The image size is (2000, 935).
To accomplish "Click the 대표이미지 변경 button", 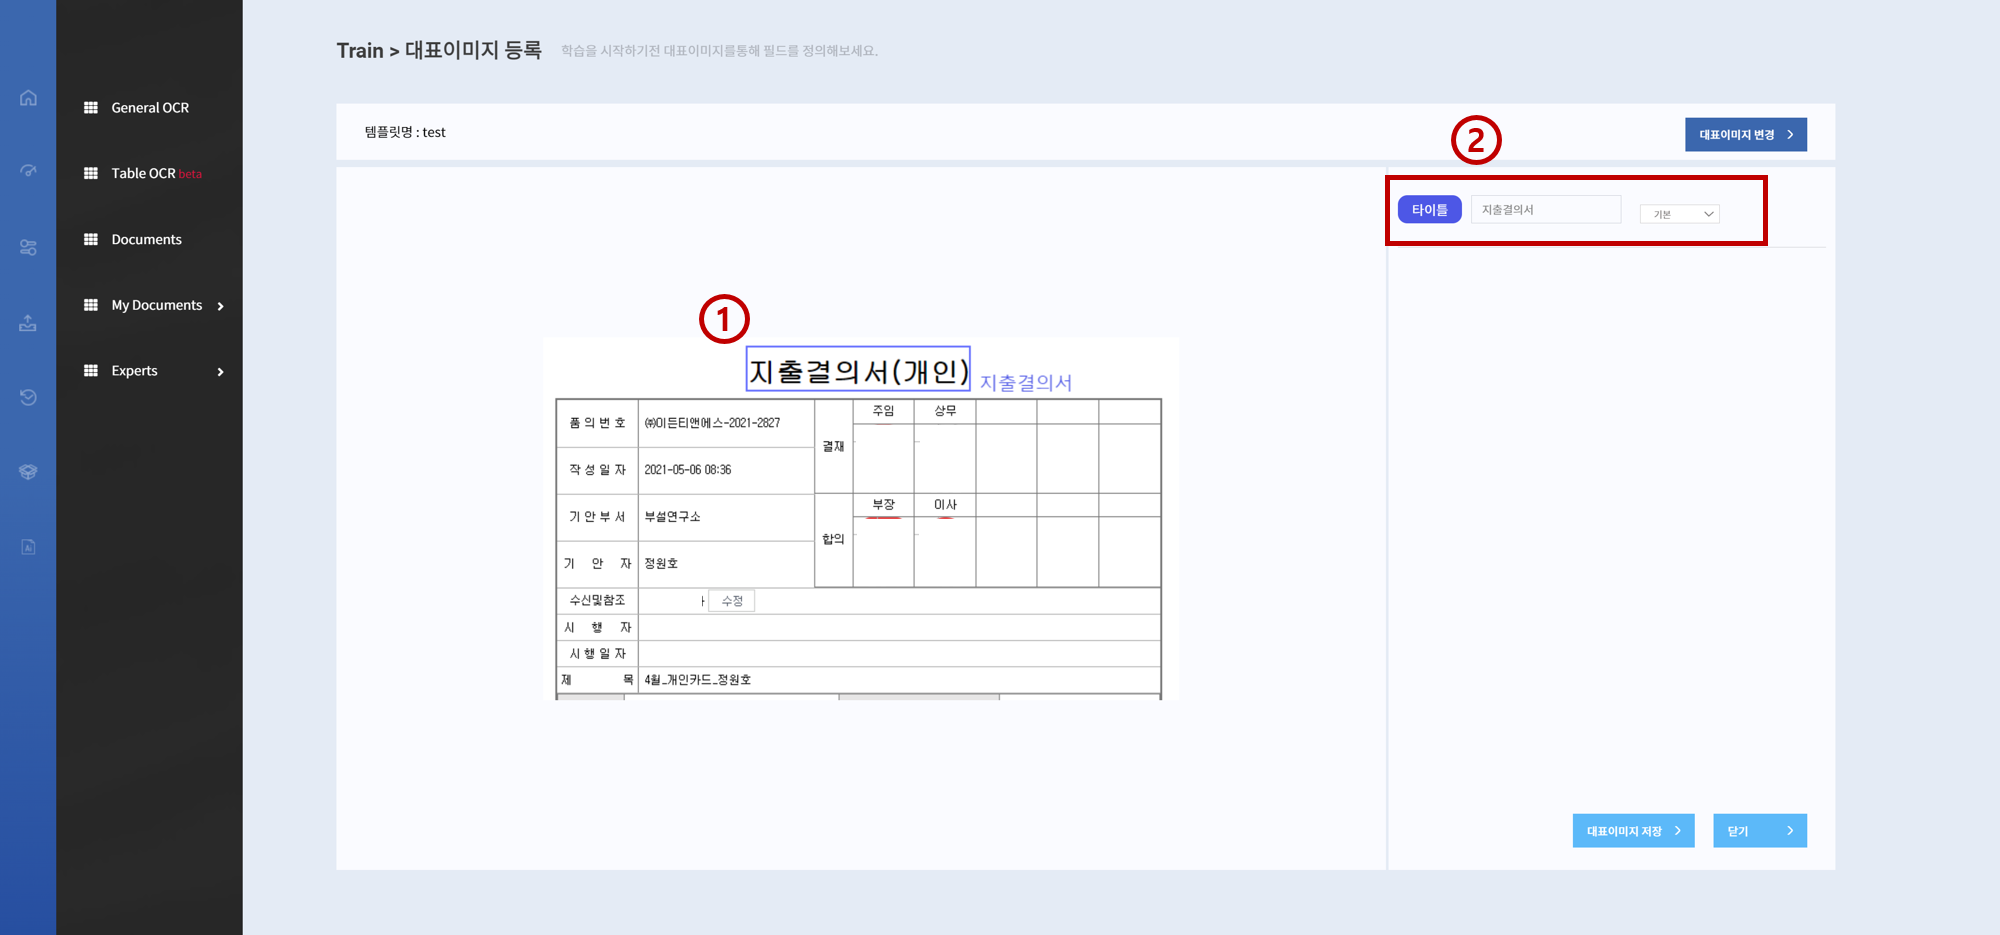I will pos(1746,135).
